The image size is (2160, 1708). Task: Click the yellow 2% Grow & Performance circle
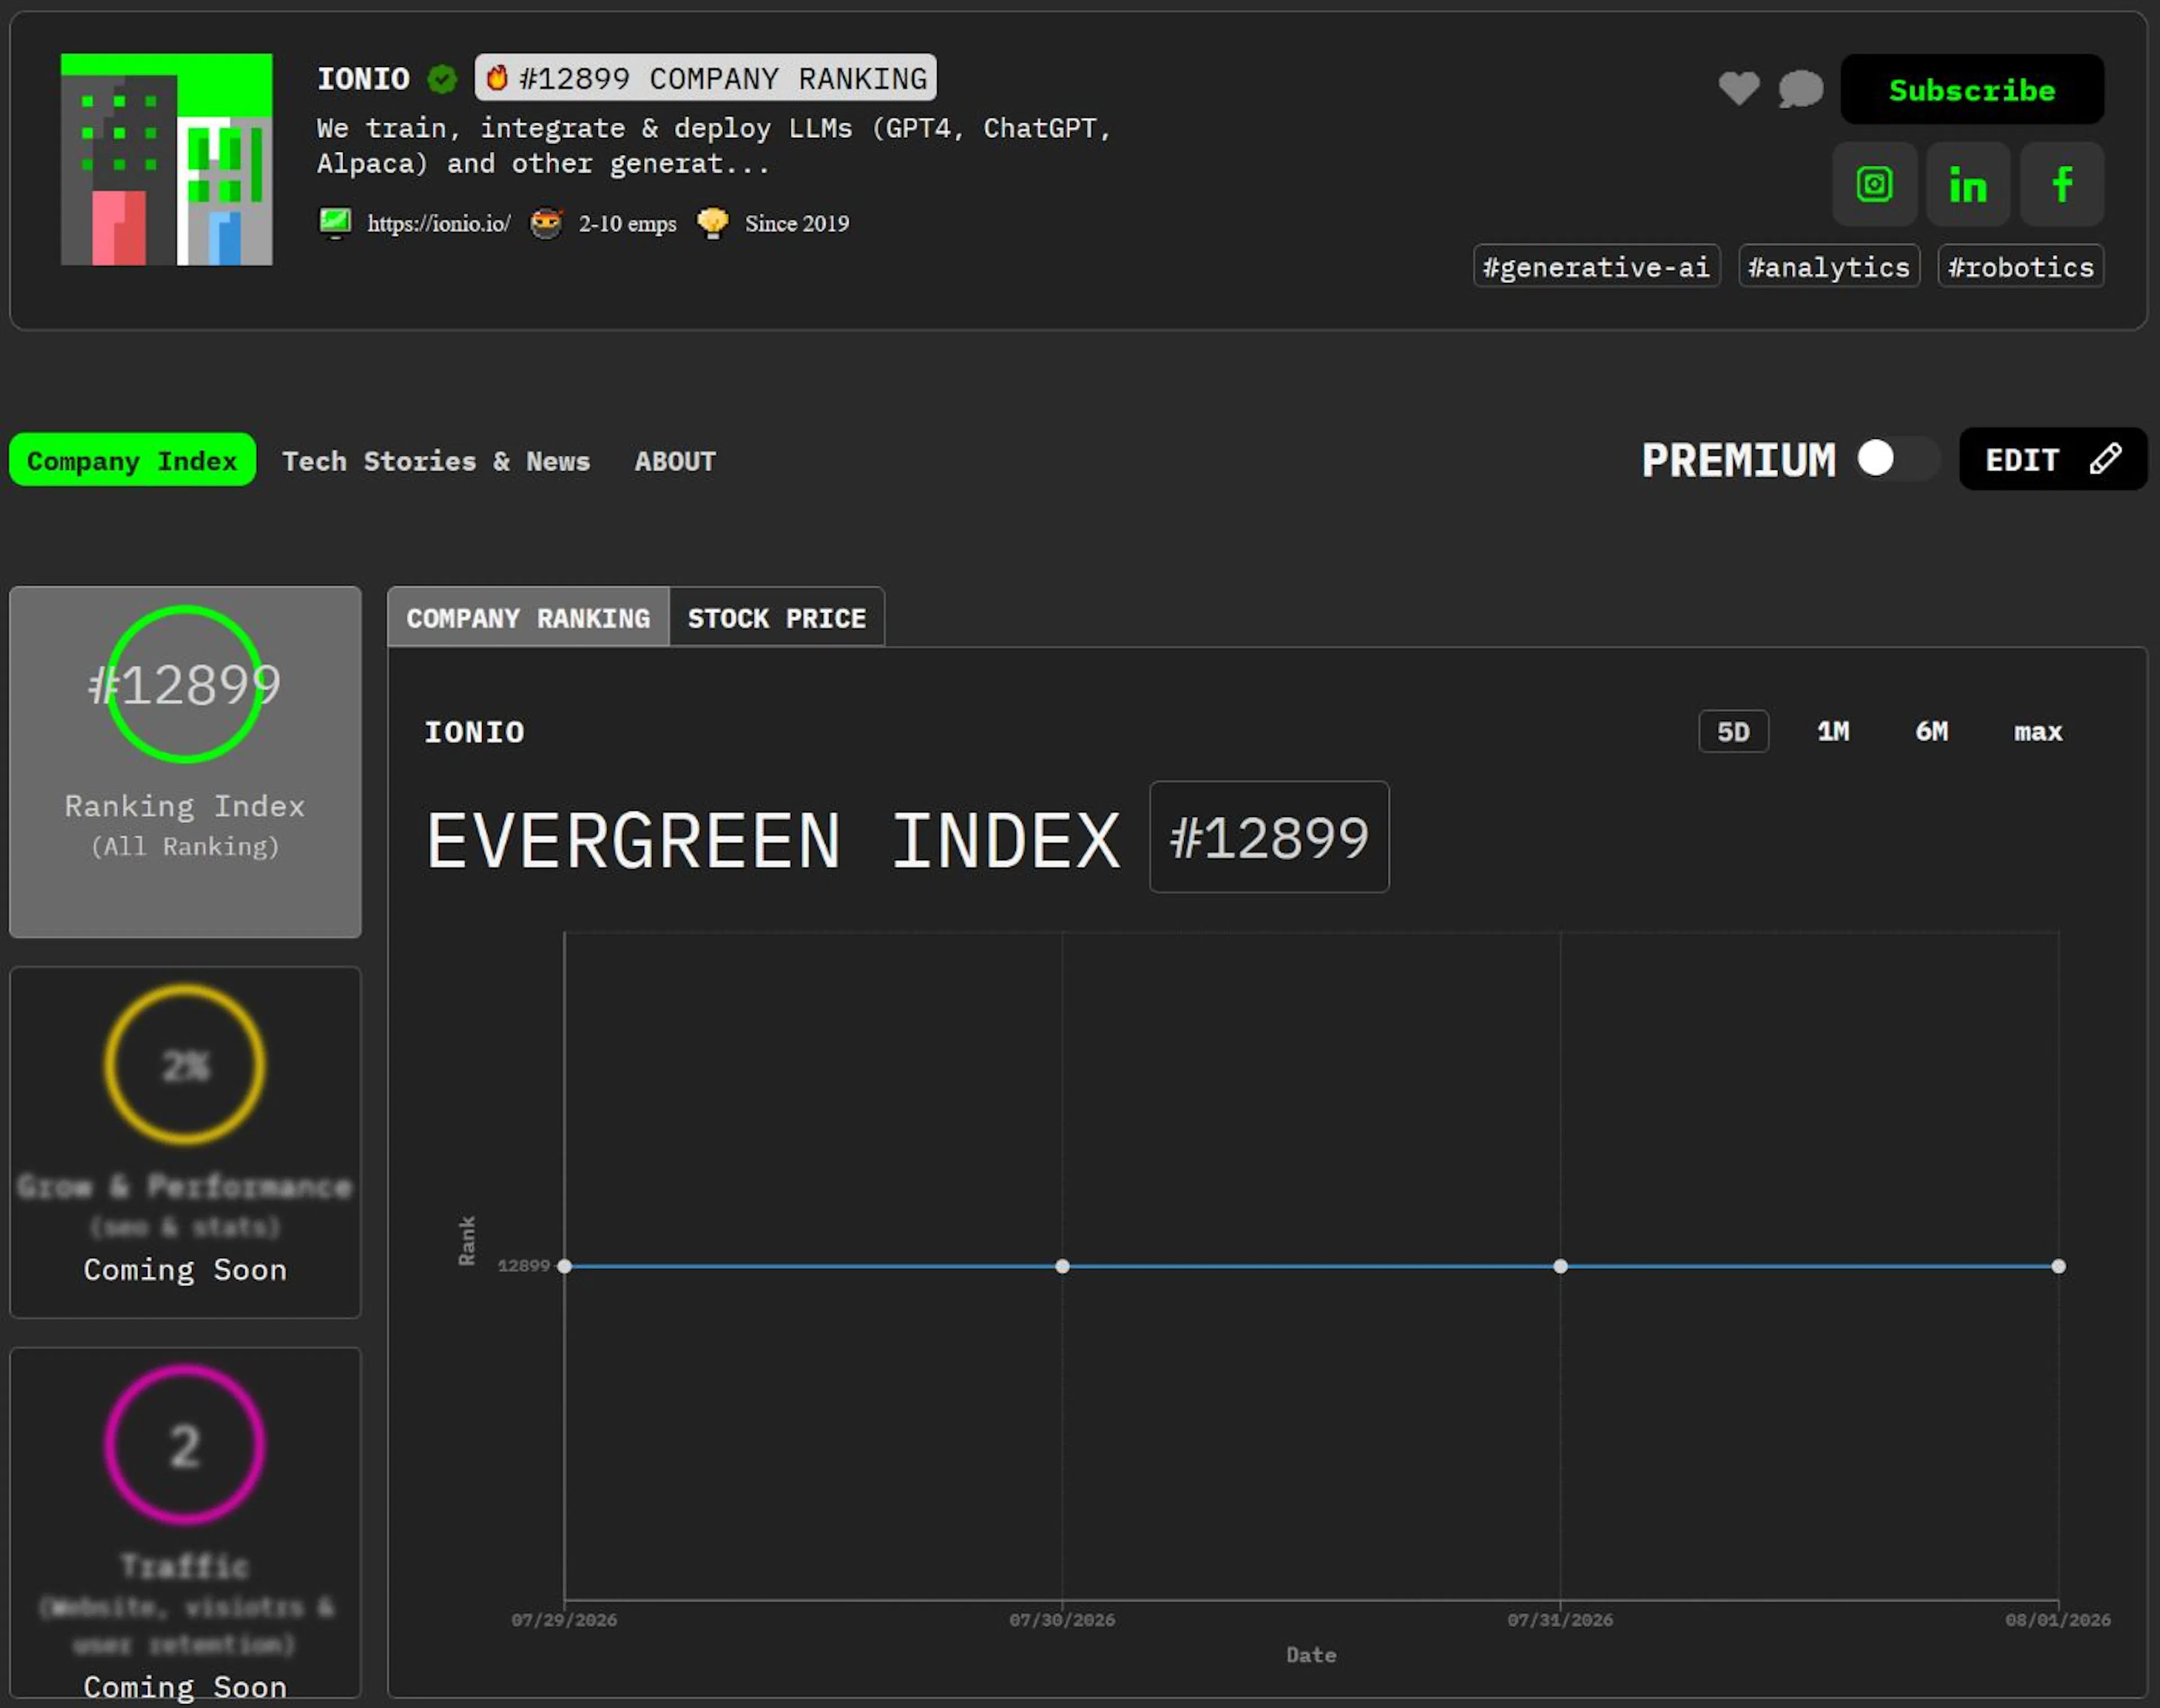coord(185,1065)
